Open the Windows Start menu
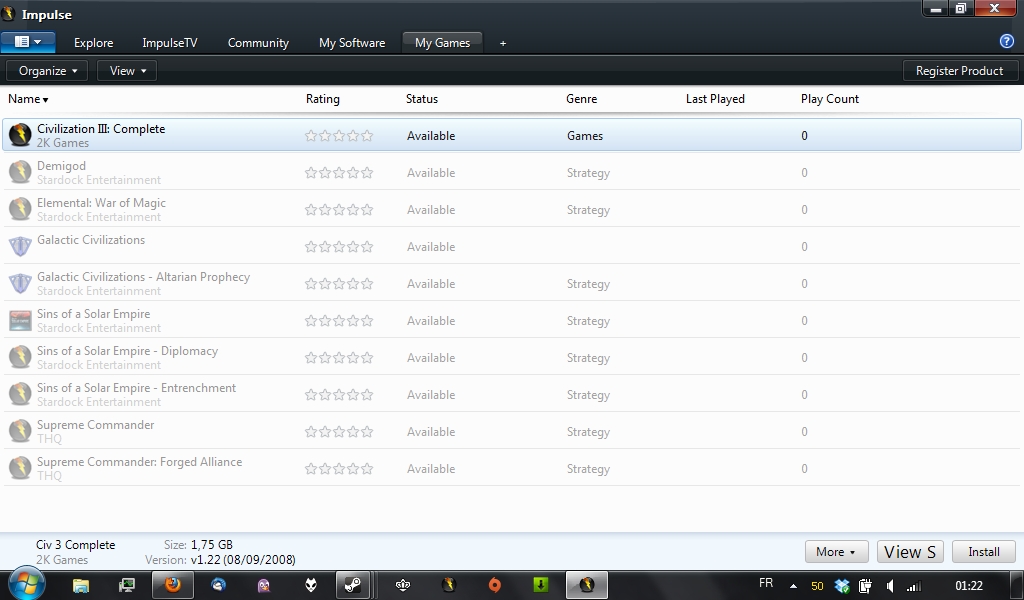This screenshot has width=1024, height=600. 26,583
